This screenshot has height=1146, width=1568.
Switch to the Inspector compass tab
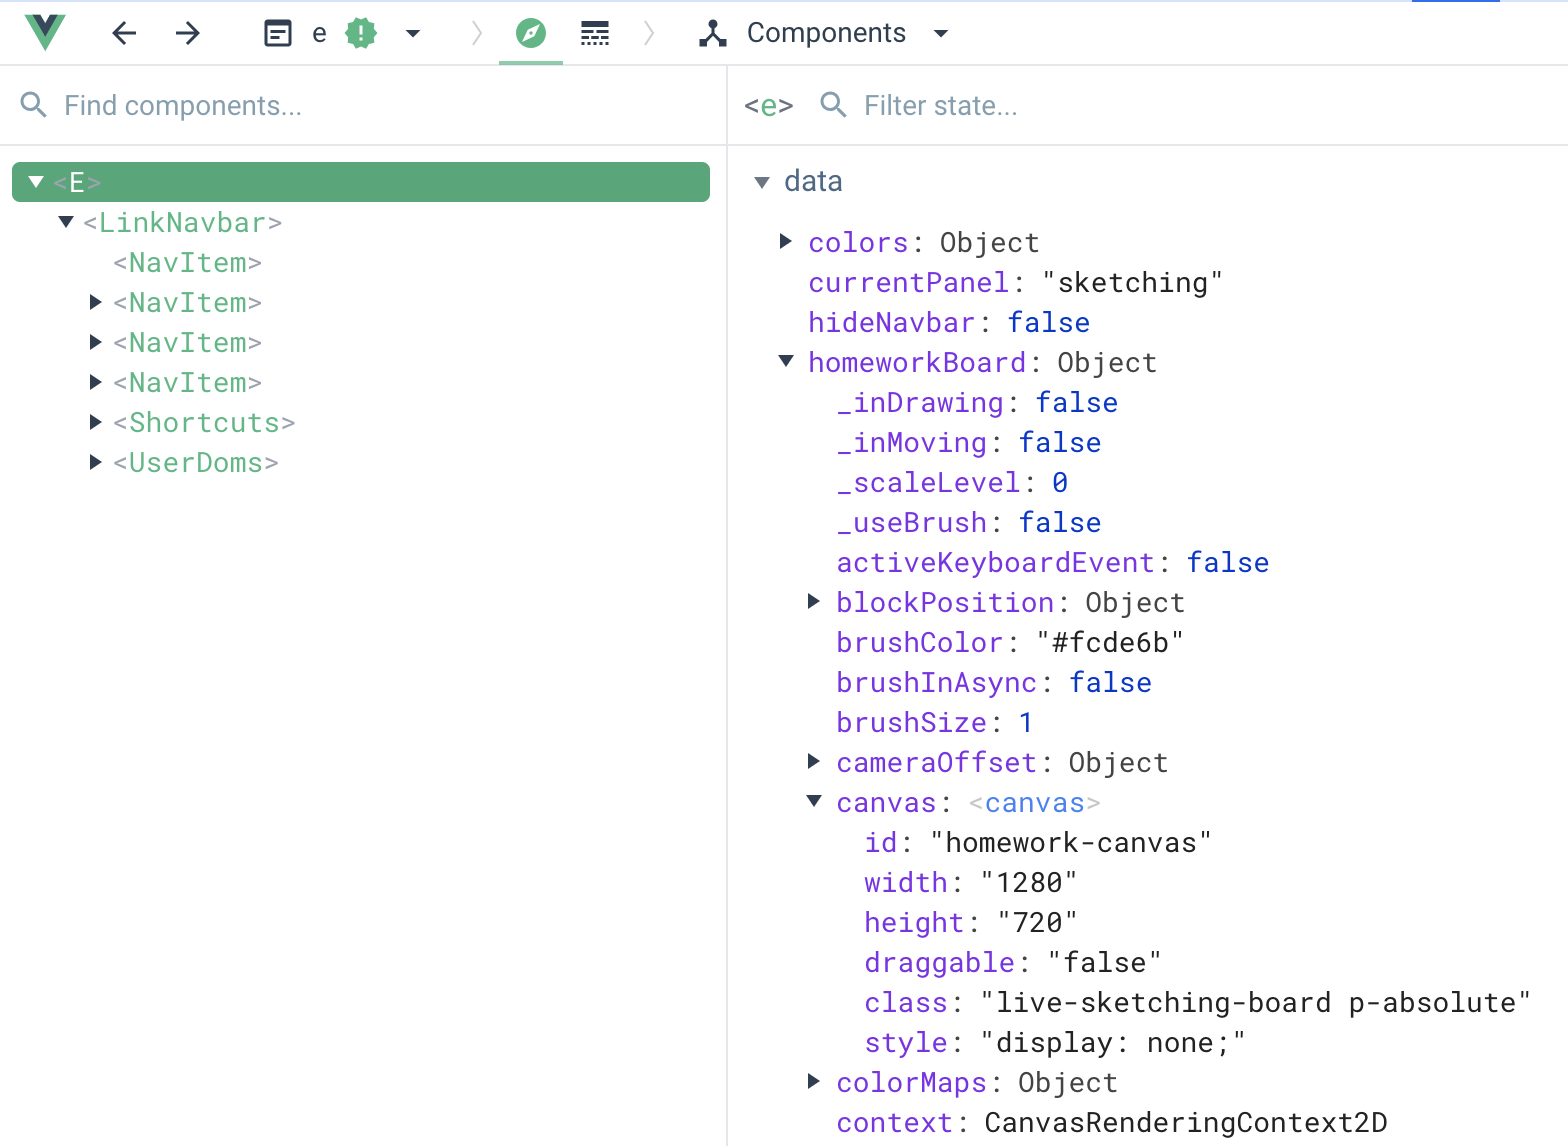(531, 34)
